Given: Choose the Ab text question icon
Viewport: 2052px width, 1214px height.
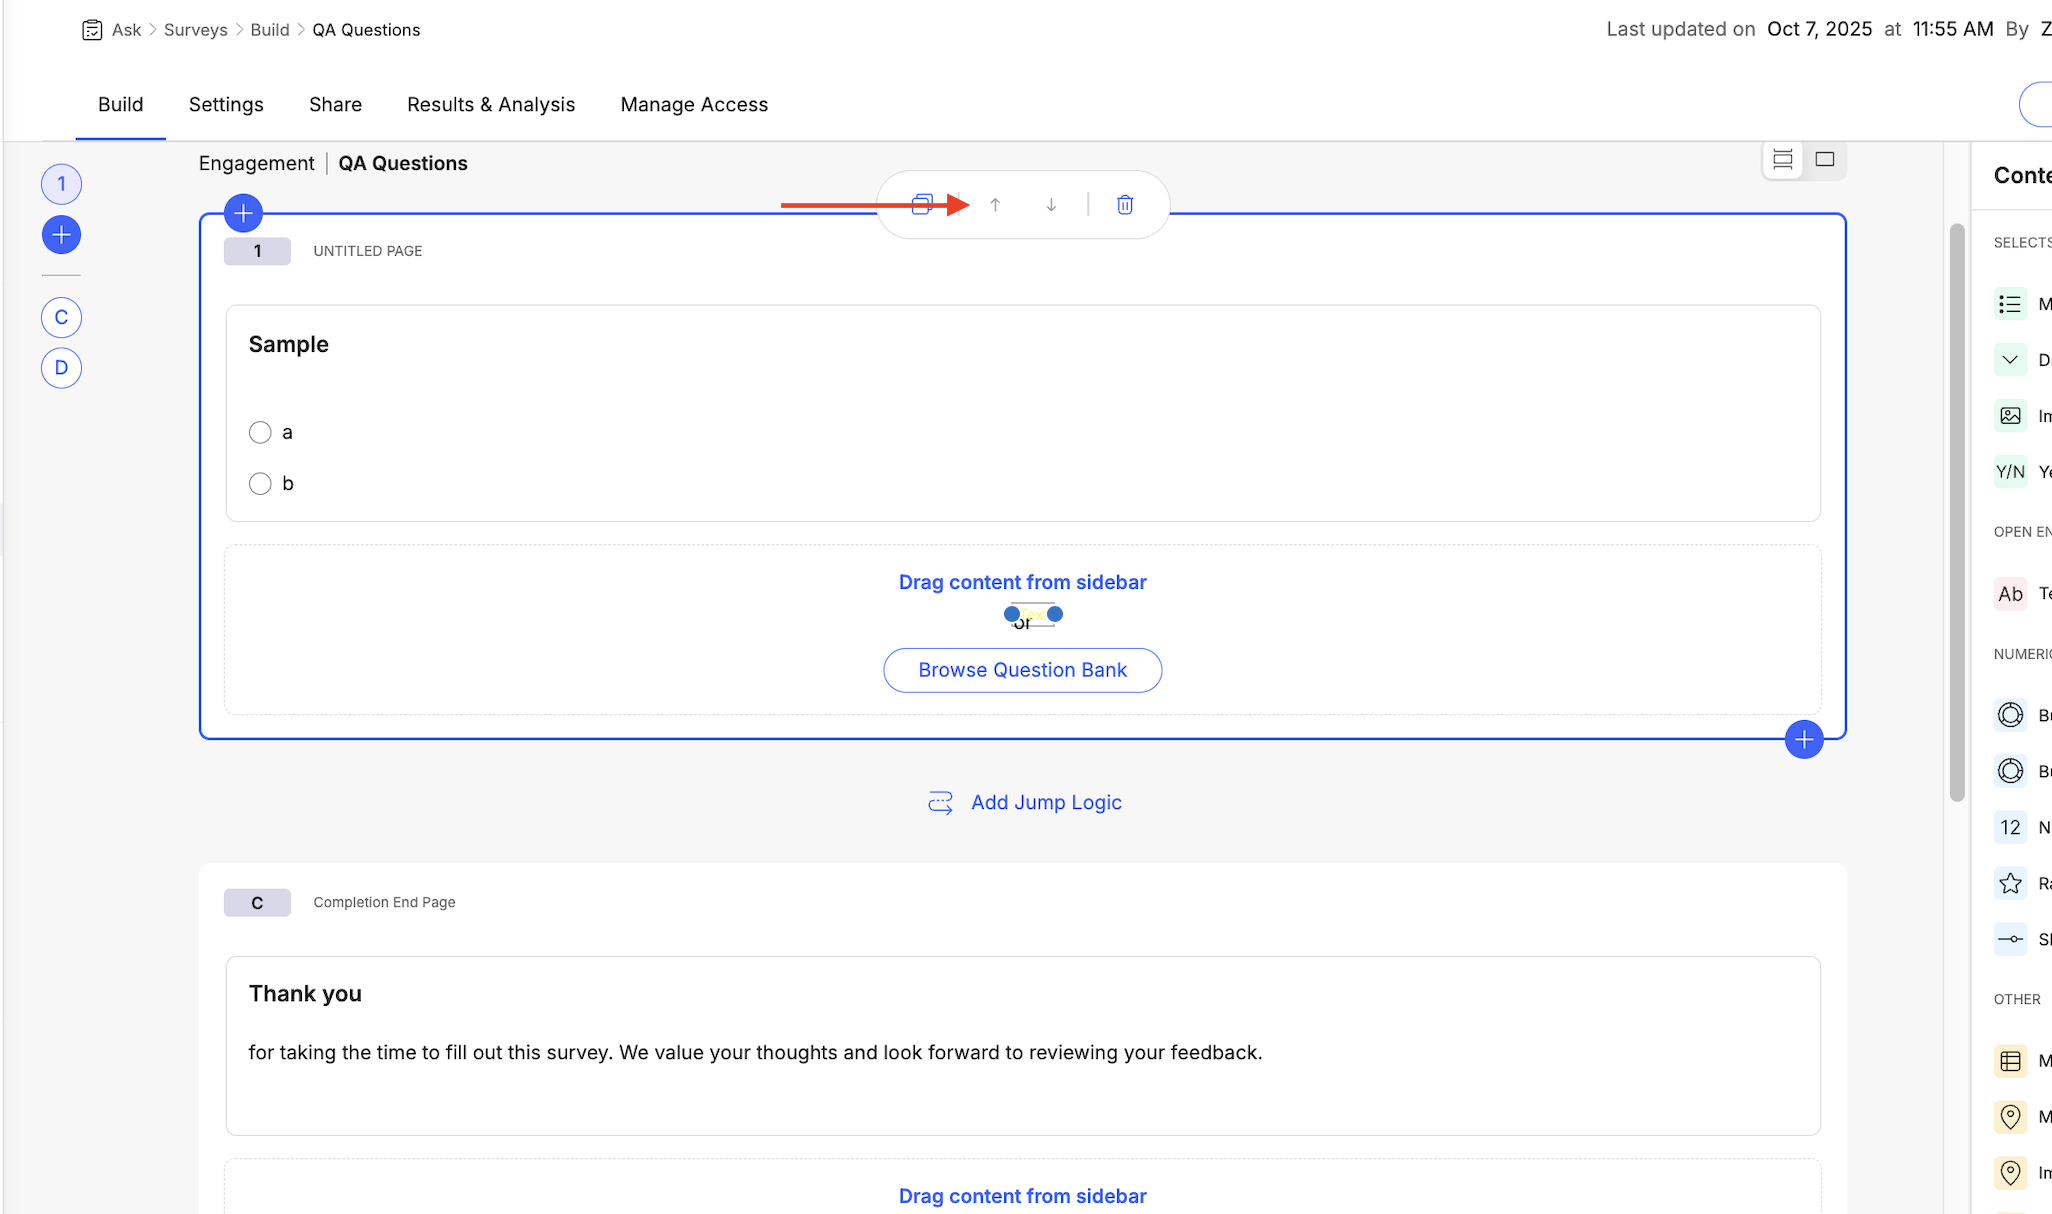Looking at the screenshot, I should [x=2010, y=594].
